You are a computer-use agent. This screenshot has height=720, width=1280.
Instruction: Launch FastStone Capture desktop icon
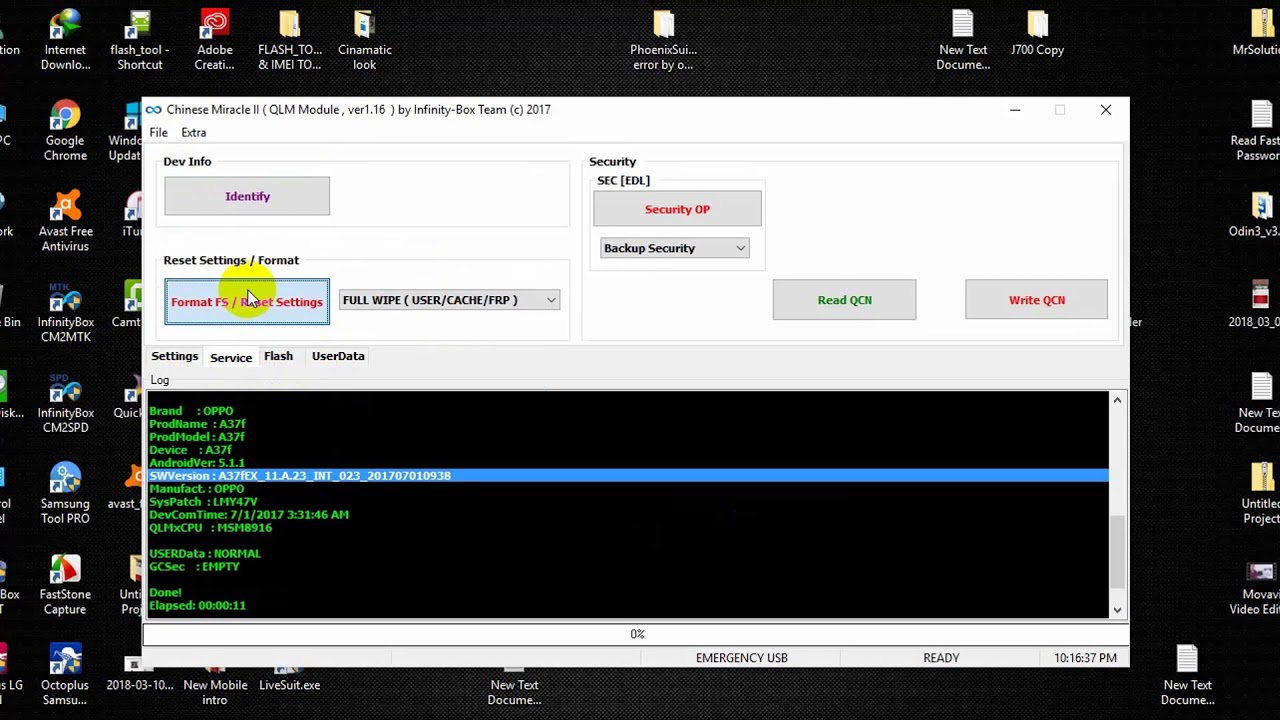coord(65,585)
